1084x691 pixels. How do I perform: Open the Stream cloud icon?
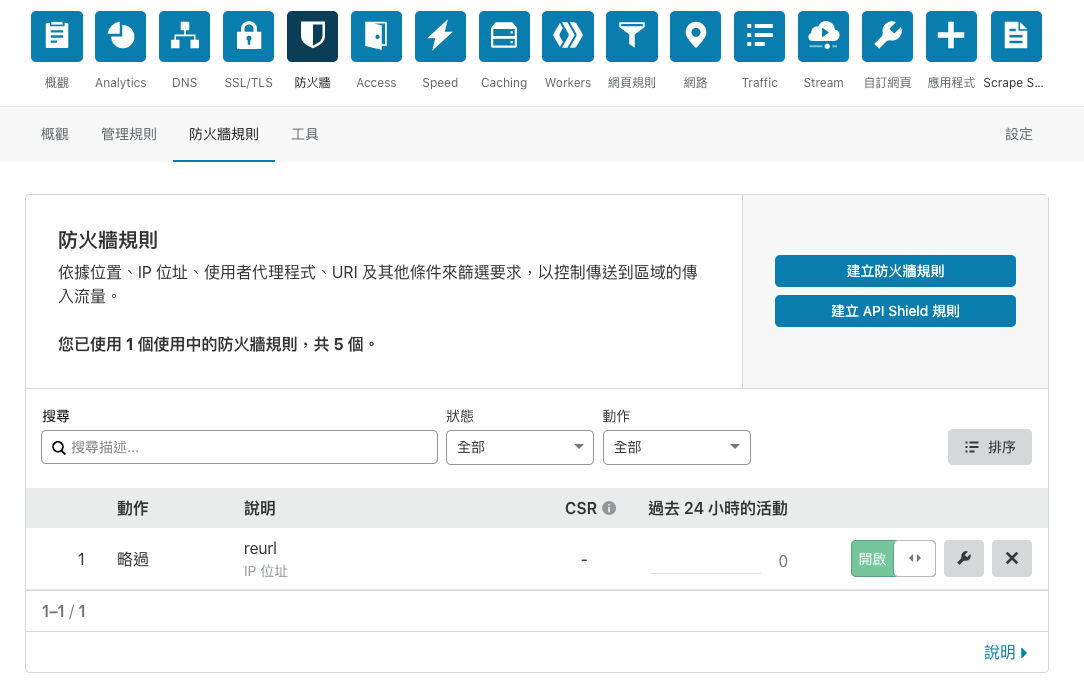click(x=824, y=37)
